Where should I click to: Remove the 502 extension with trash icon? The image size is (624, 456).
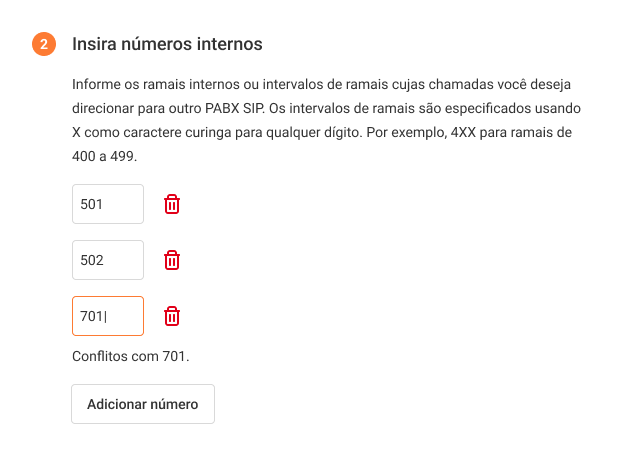tap(172, 260)
